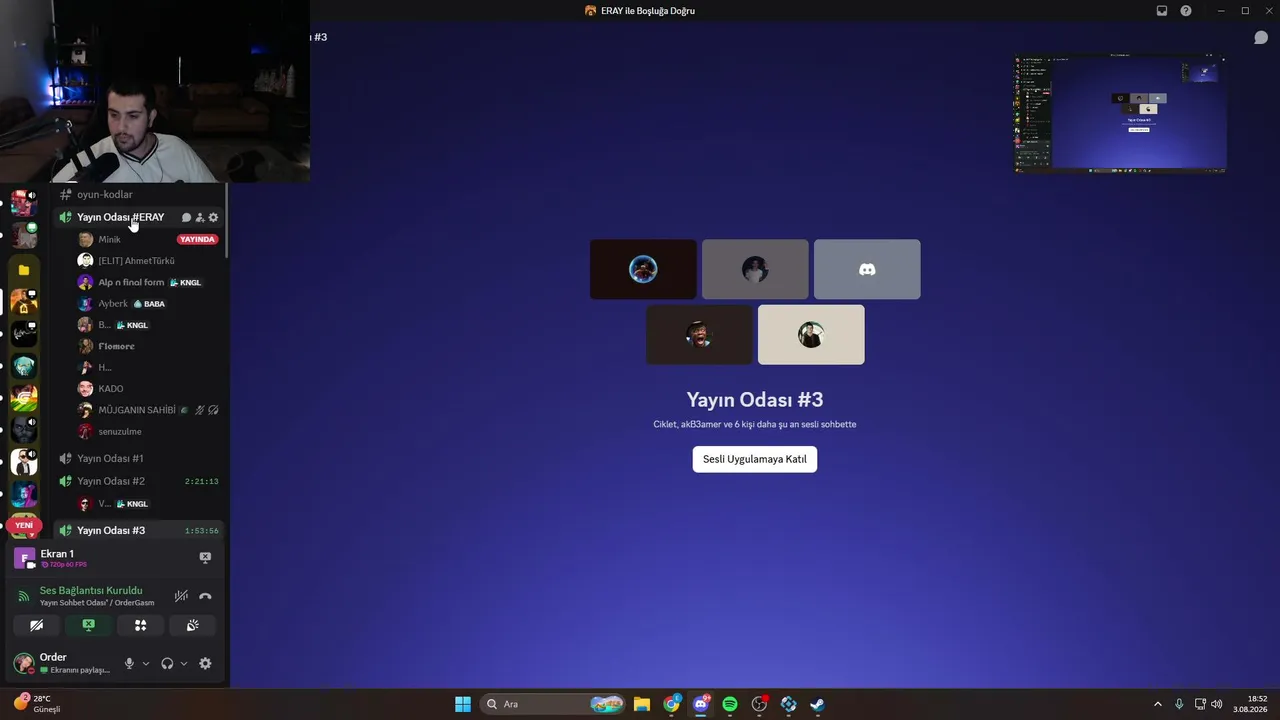
Task: Open the first participant tile with blue avatar
Action: click(x=643, y=269)
